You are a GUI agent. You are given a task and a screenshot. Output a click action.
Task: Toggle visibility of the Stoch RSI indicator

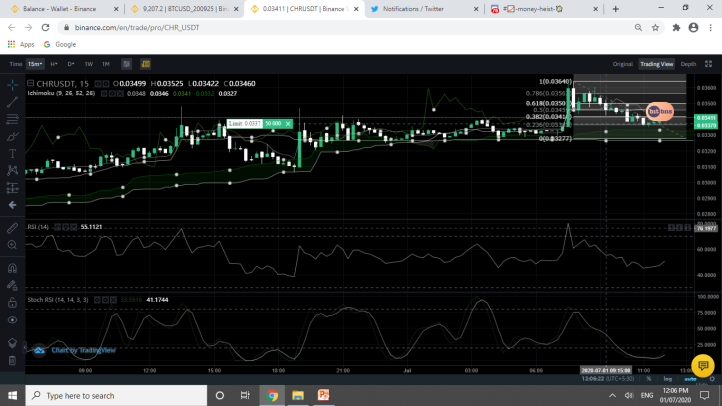click(97, 300)
